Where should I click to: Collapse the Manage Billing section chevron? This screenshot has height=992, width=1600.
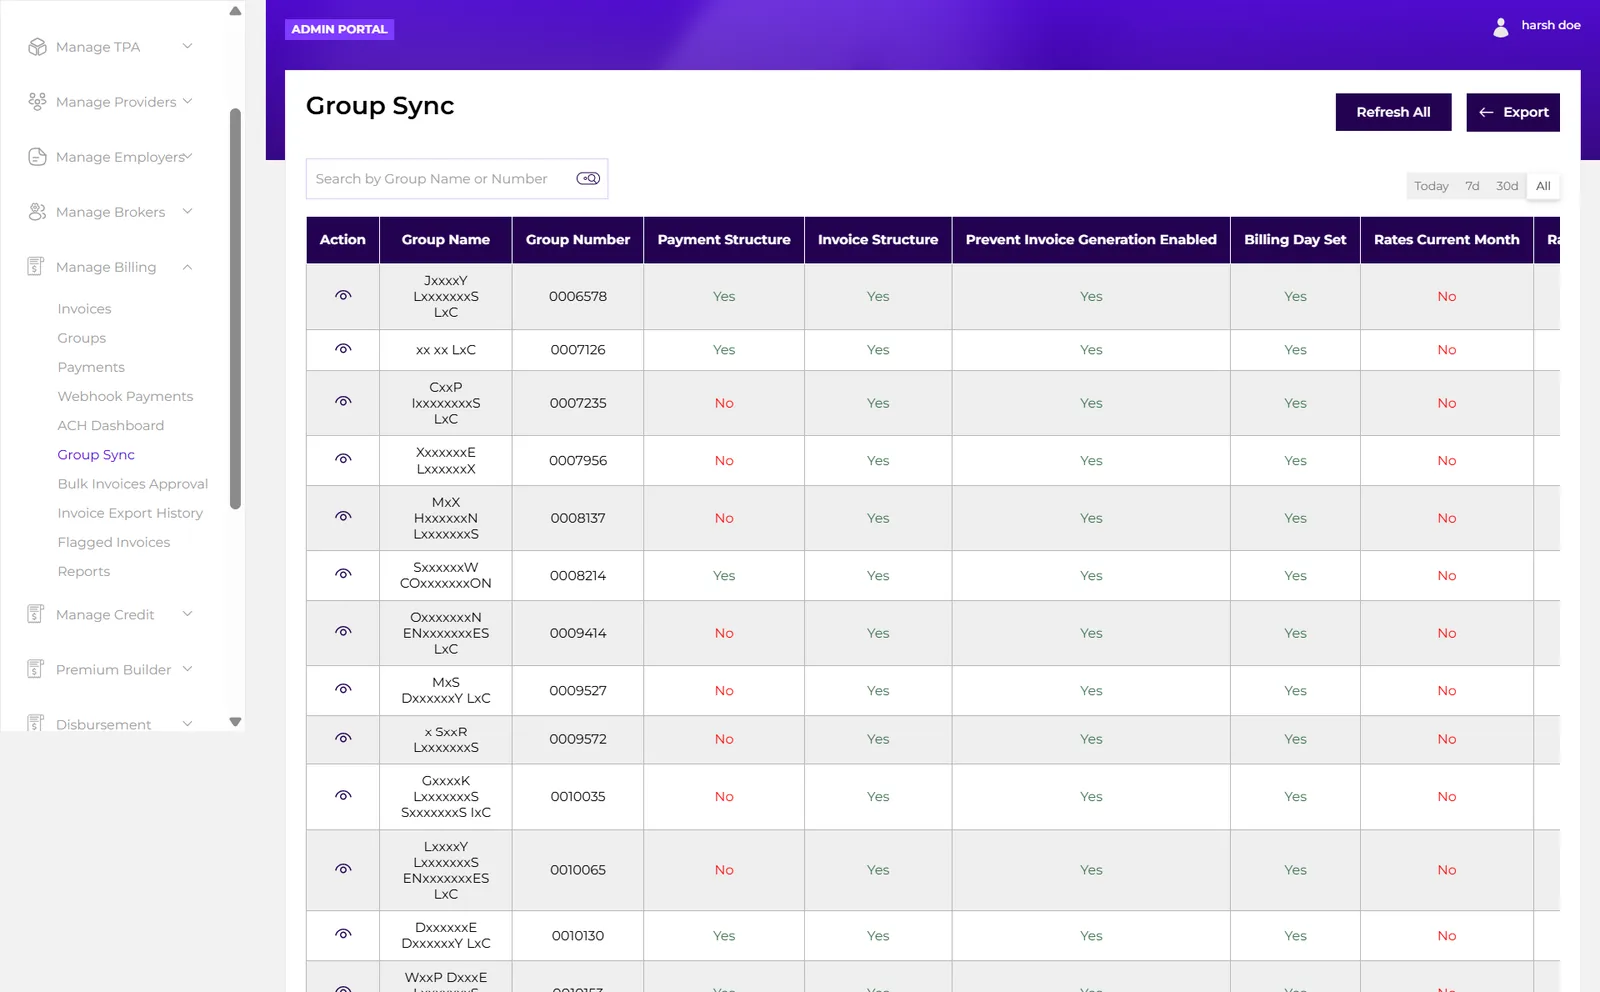(x=187, y=267)
